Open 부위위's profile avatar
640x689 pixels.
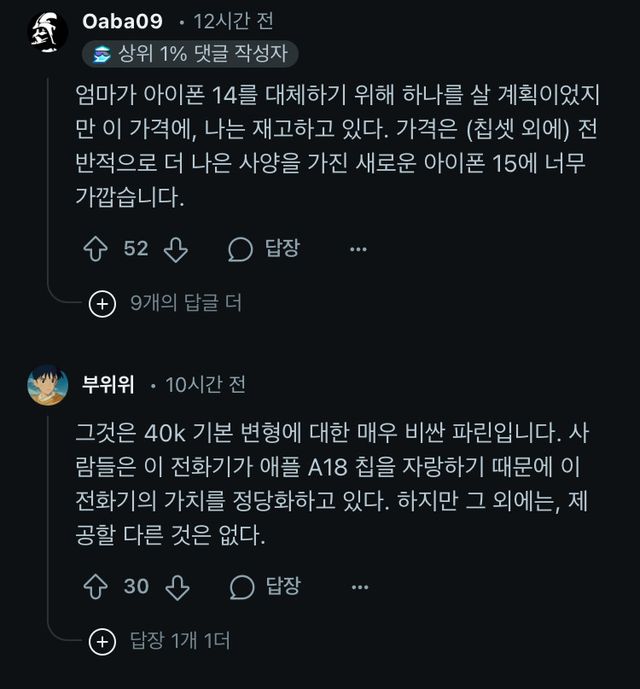pyautogui.click(x=48, y=384)
